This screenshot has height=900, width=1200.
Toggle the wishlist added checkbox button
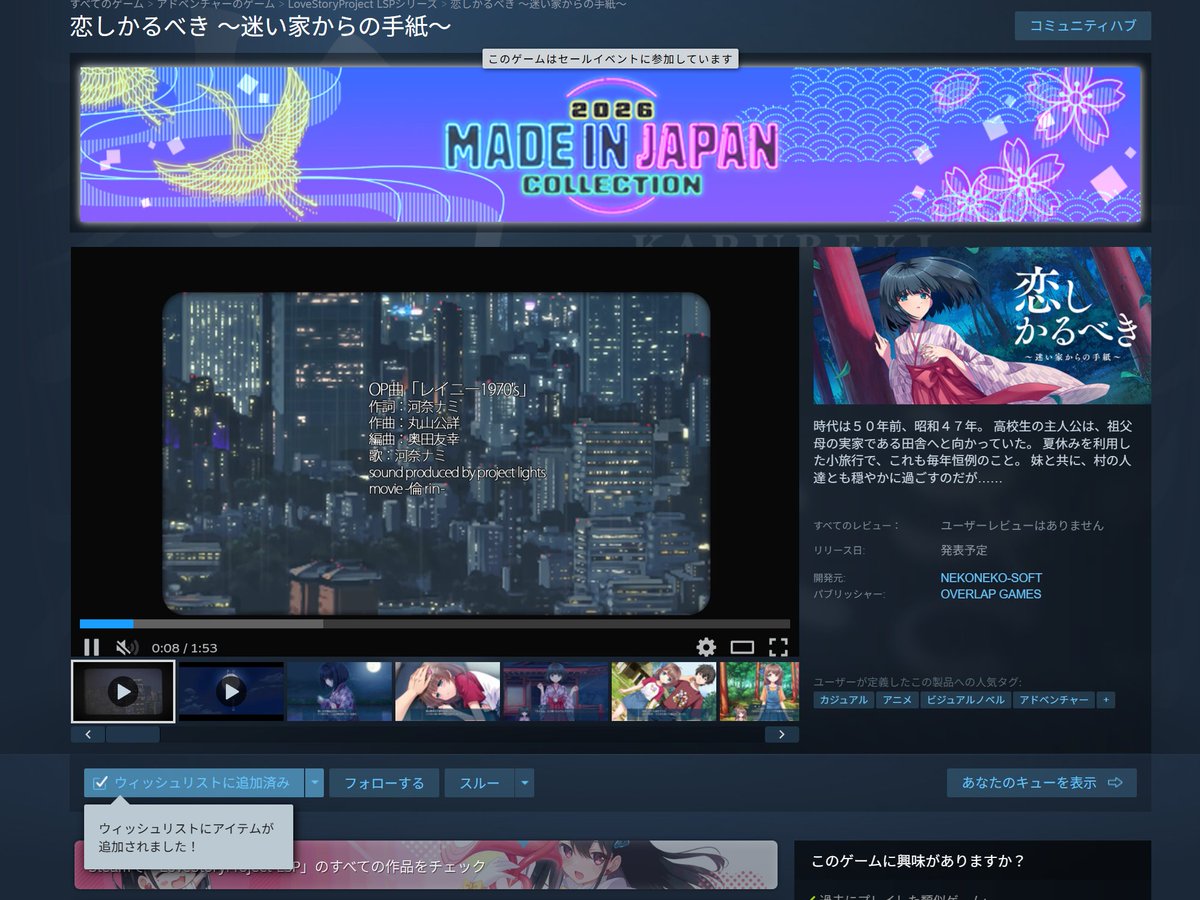click(x=194, y=783)
